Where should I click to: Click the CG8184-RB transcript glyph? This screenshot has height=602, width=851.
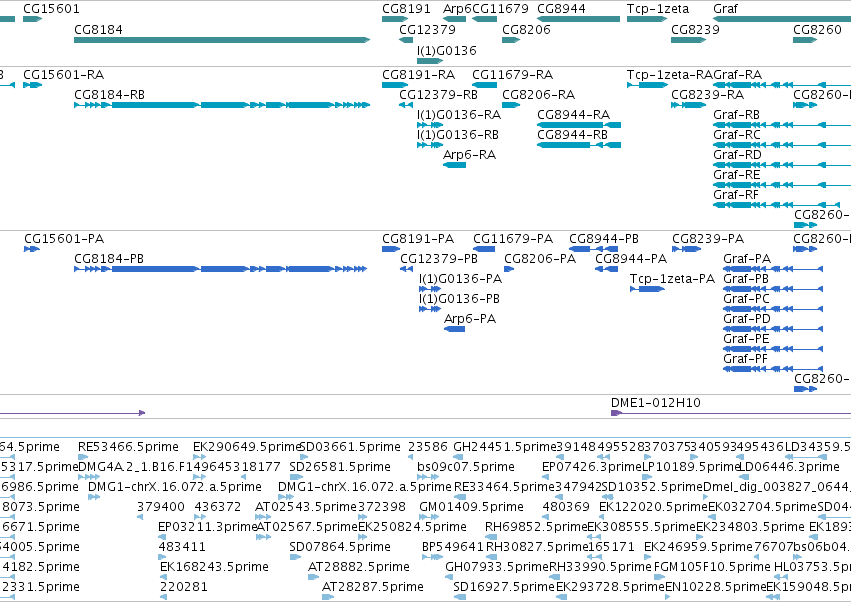[222, 105]
